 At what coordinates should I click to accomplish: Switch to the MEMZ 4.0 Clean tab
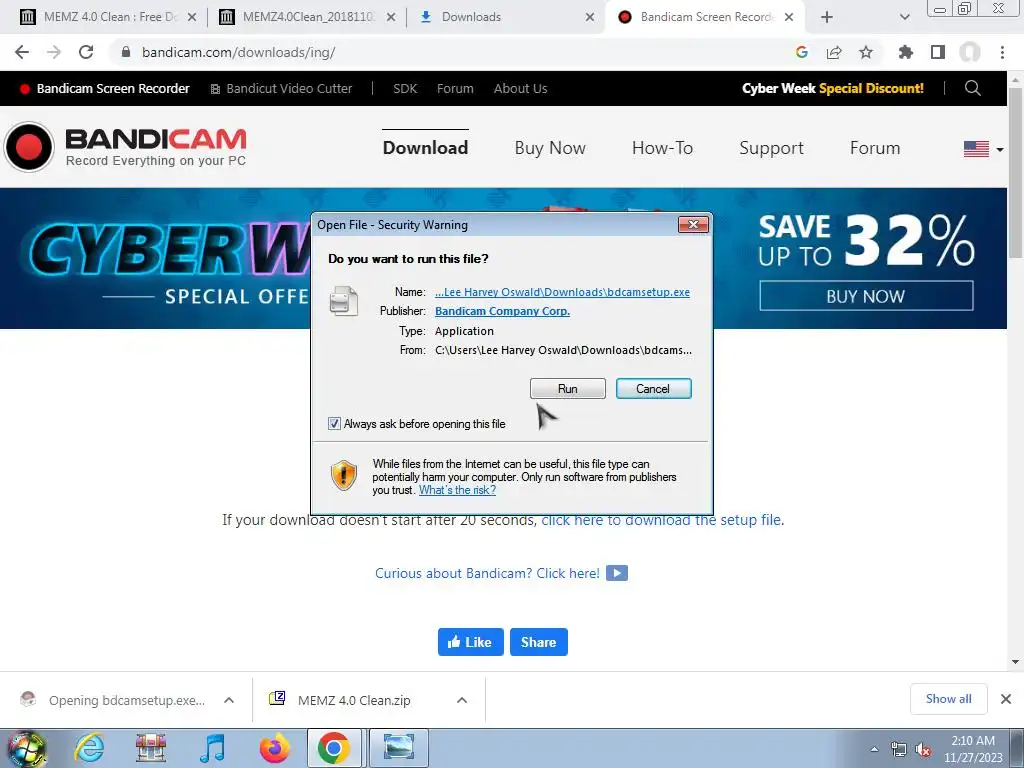click(109, 17)
